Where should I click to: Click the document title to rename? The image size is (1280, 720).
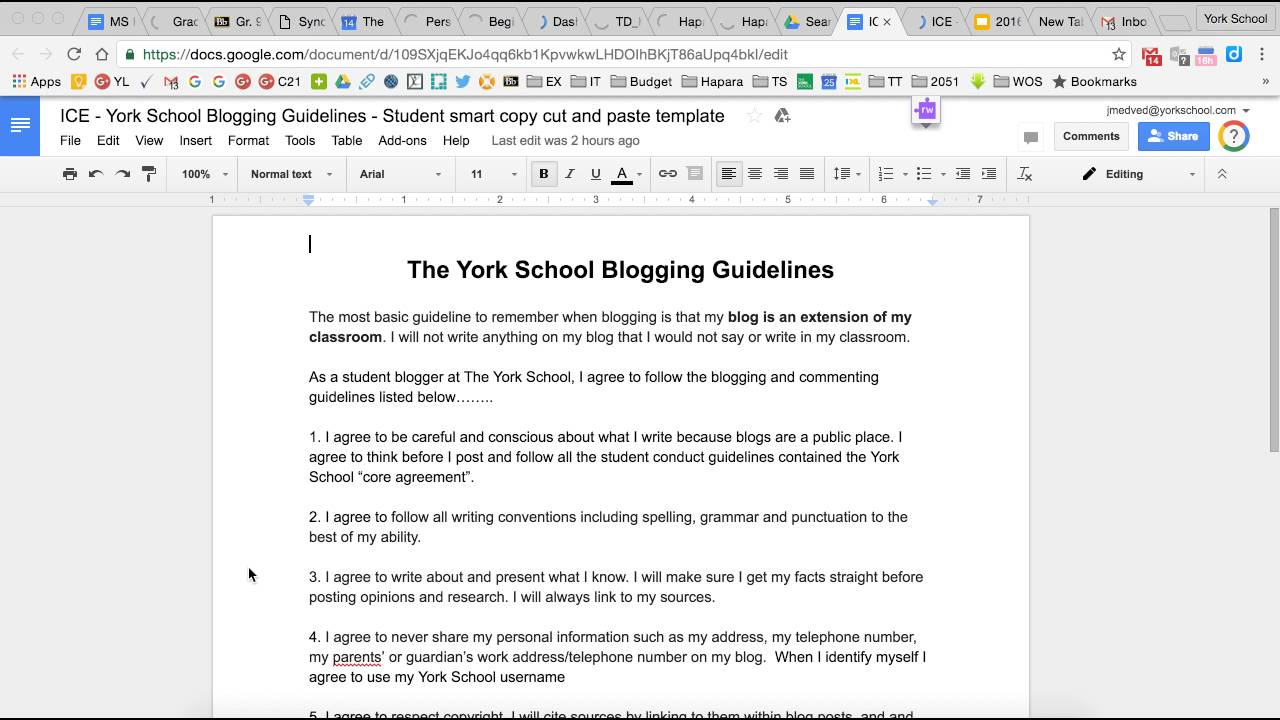point(392,116)
